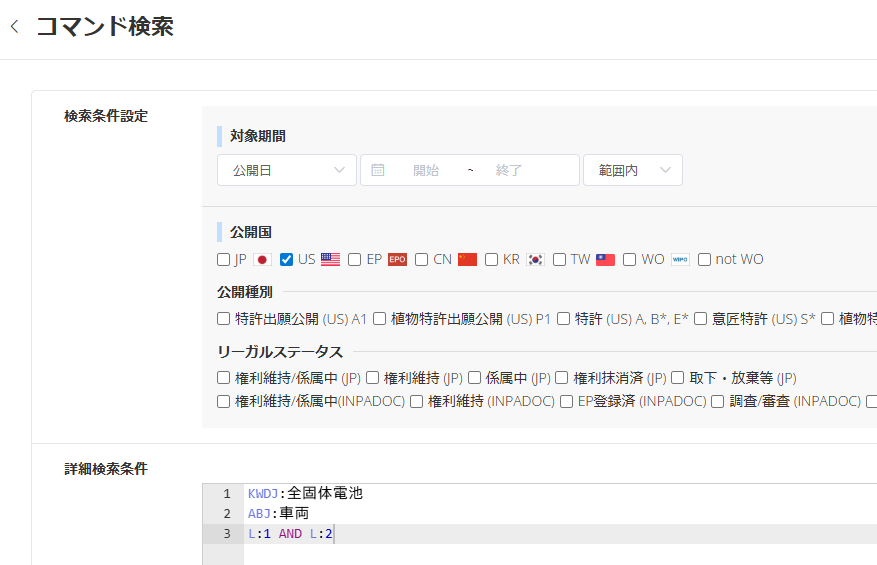The width and height of the screenshot is (877, 565).
Task: Open the 範囲内 range dropdown
Action: tap(632, 170)
